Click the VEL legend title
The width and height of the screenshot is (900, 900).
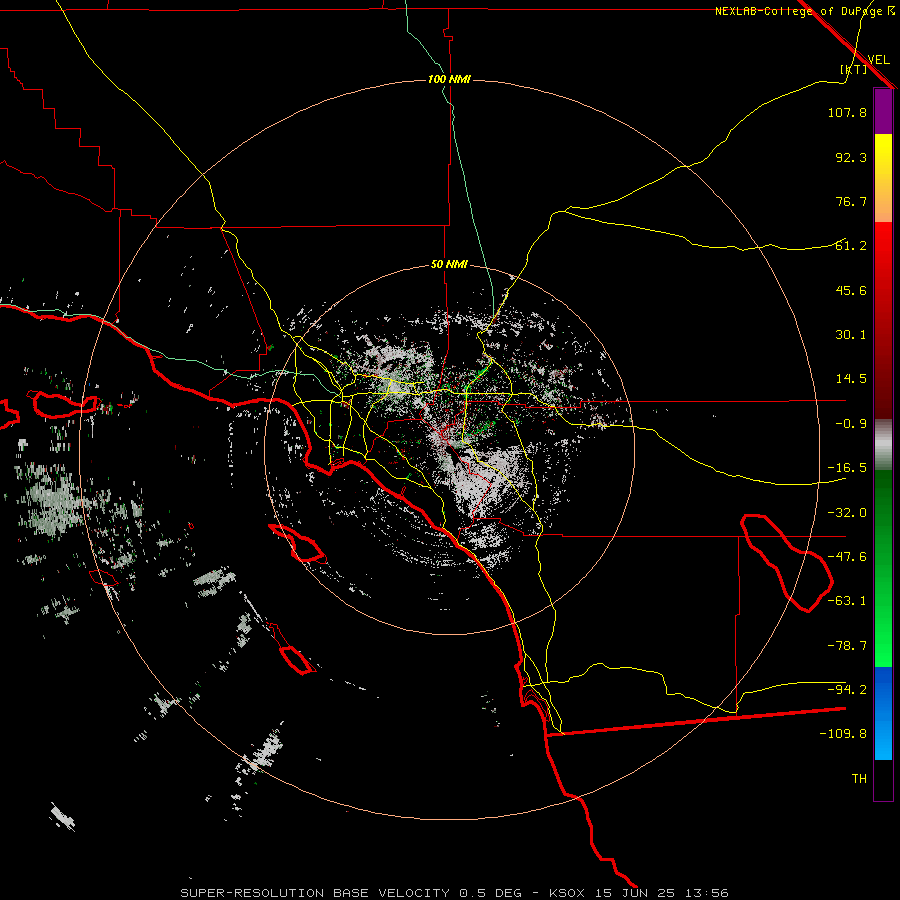click(x=878, y=60)
